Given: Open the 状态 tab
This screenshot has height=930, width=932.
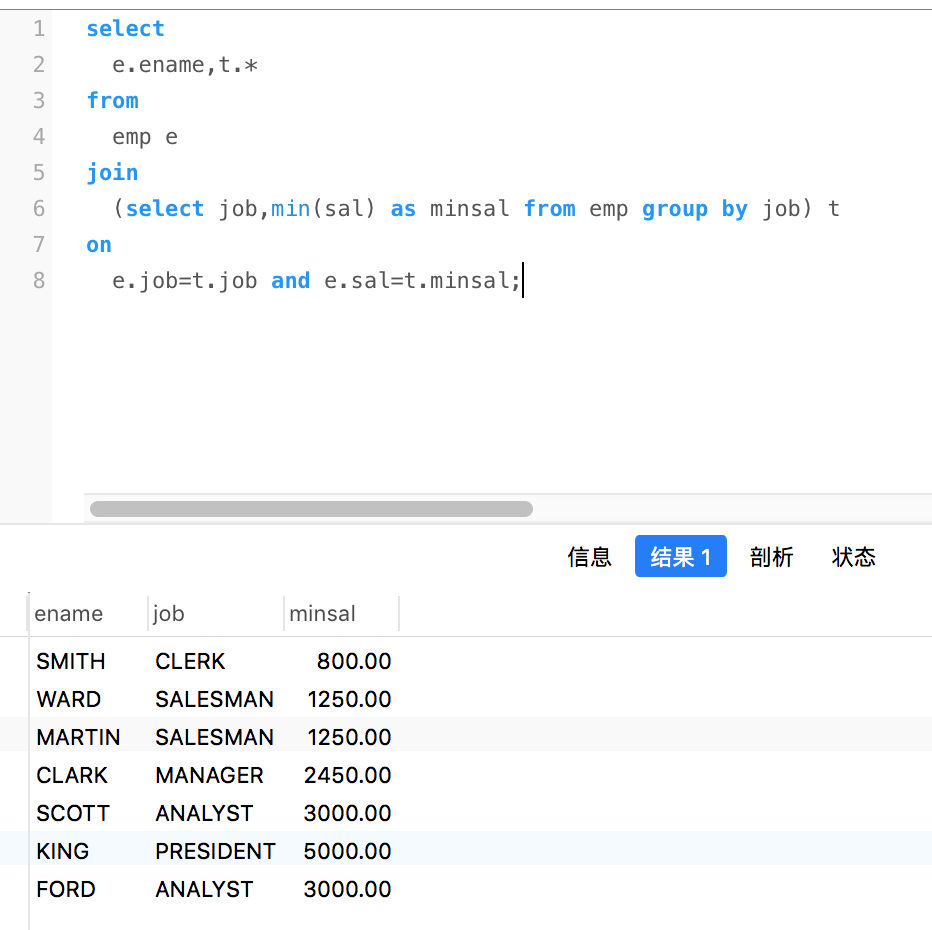Looking at the screenshot, I should [x=853, y=557].
